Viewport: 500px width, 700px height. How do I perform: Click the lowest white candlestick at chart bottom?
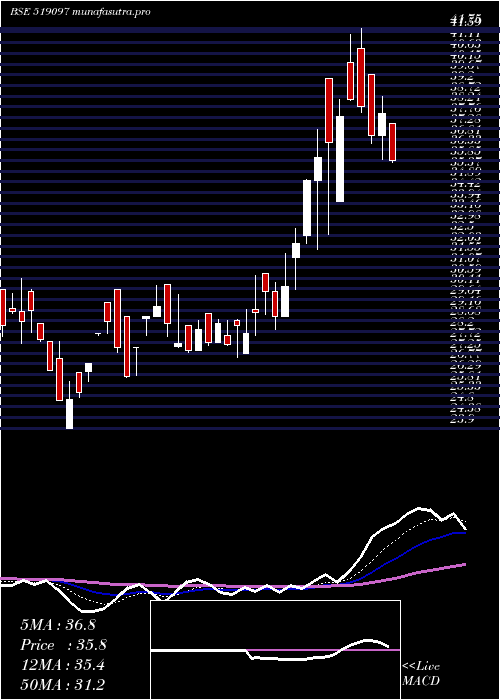70,414
